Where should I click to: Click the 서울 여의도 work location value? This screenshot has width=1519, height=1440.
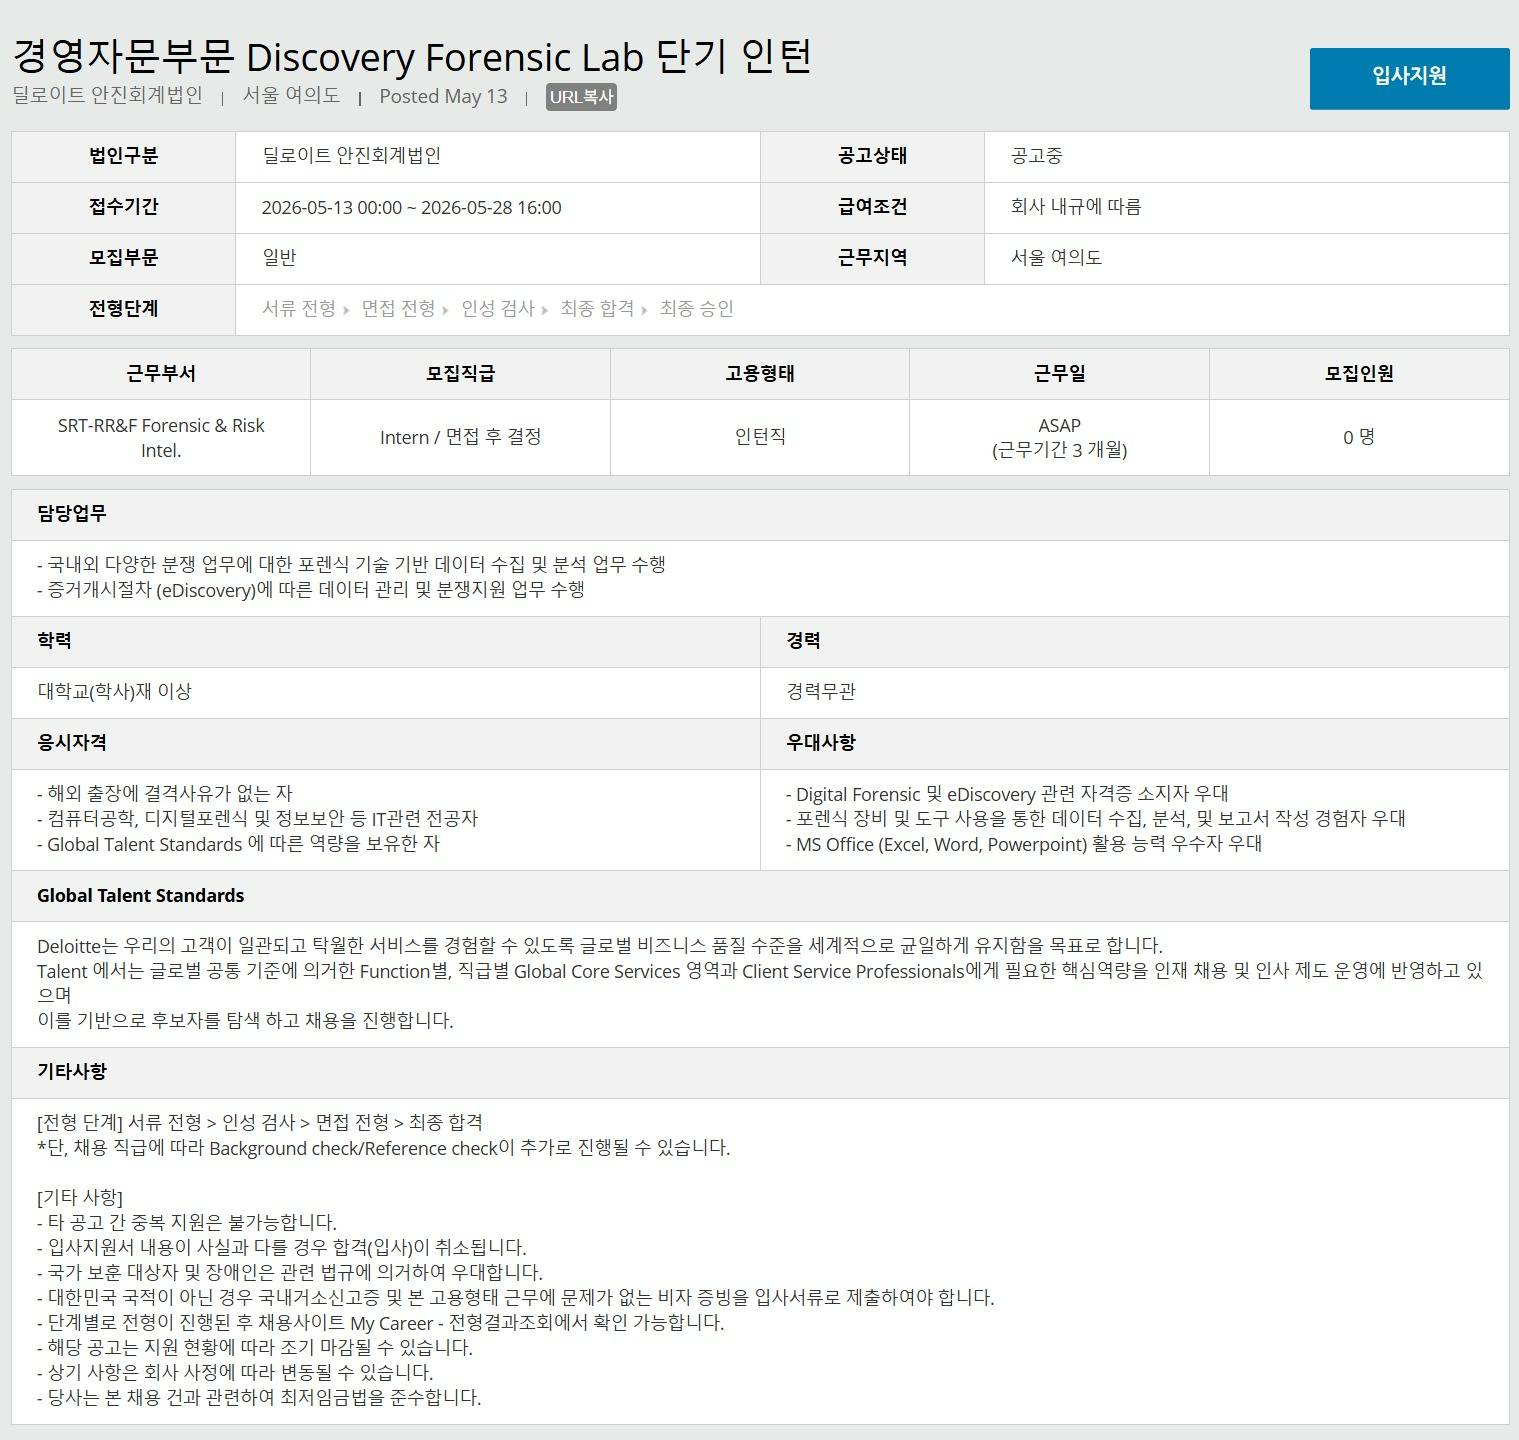point(1055,258)
